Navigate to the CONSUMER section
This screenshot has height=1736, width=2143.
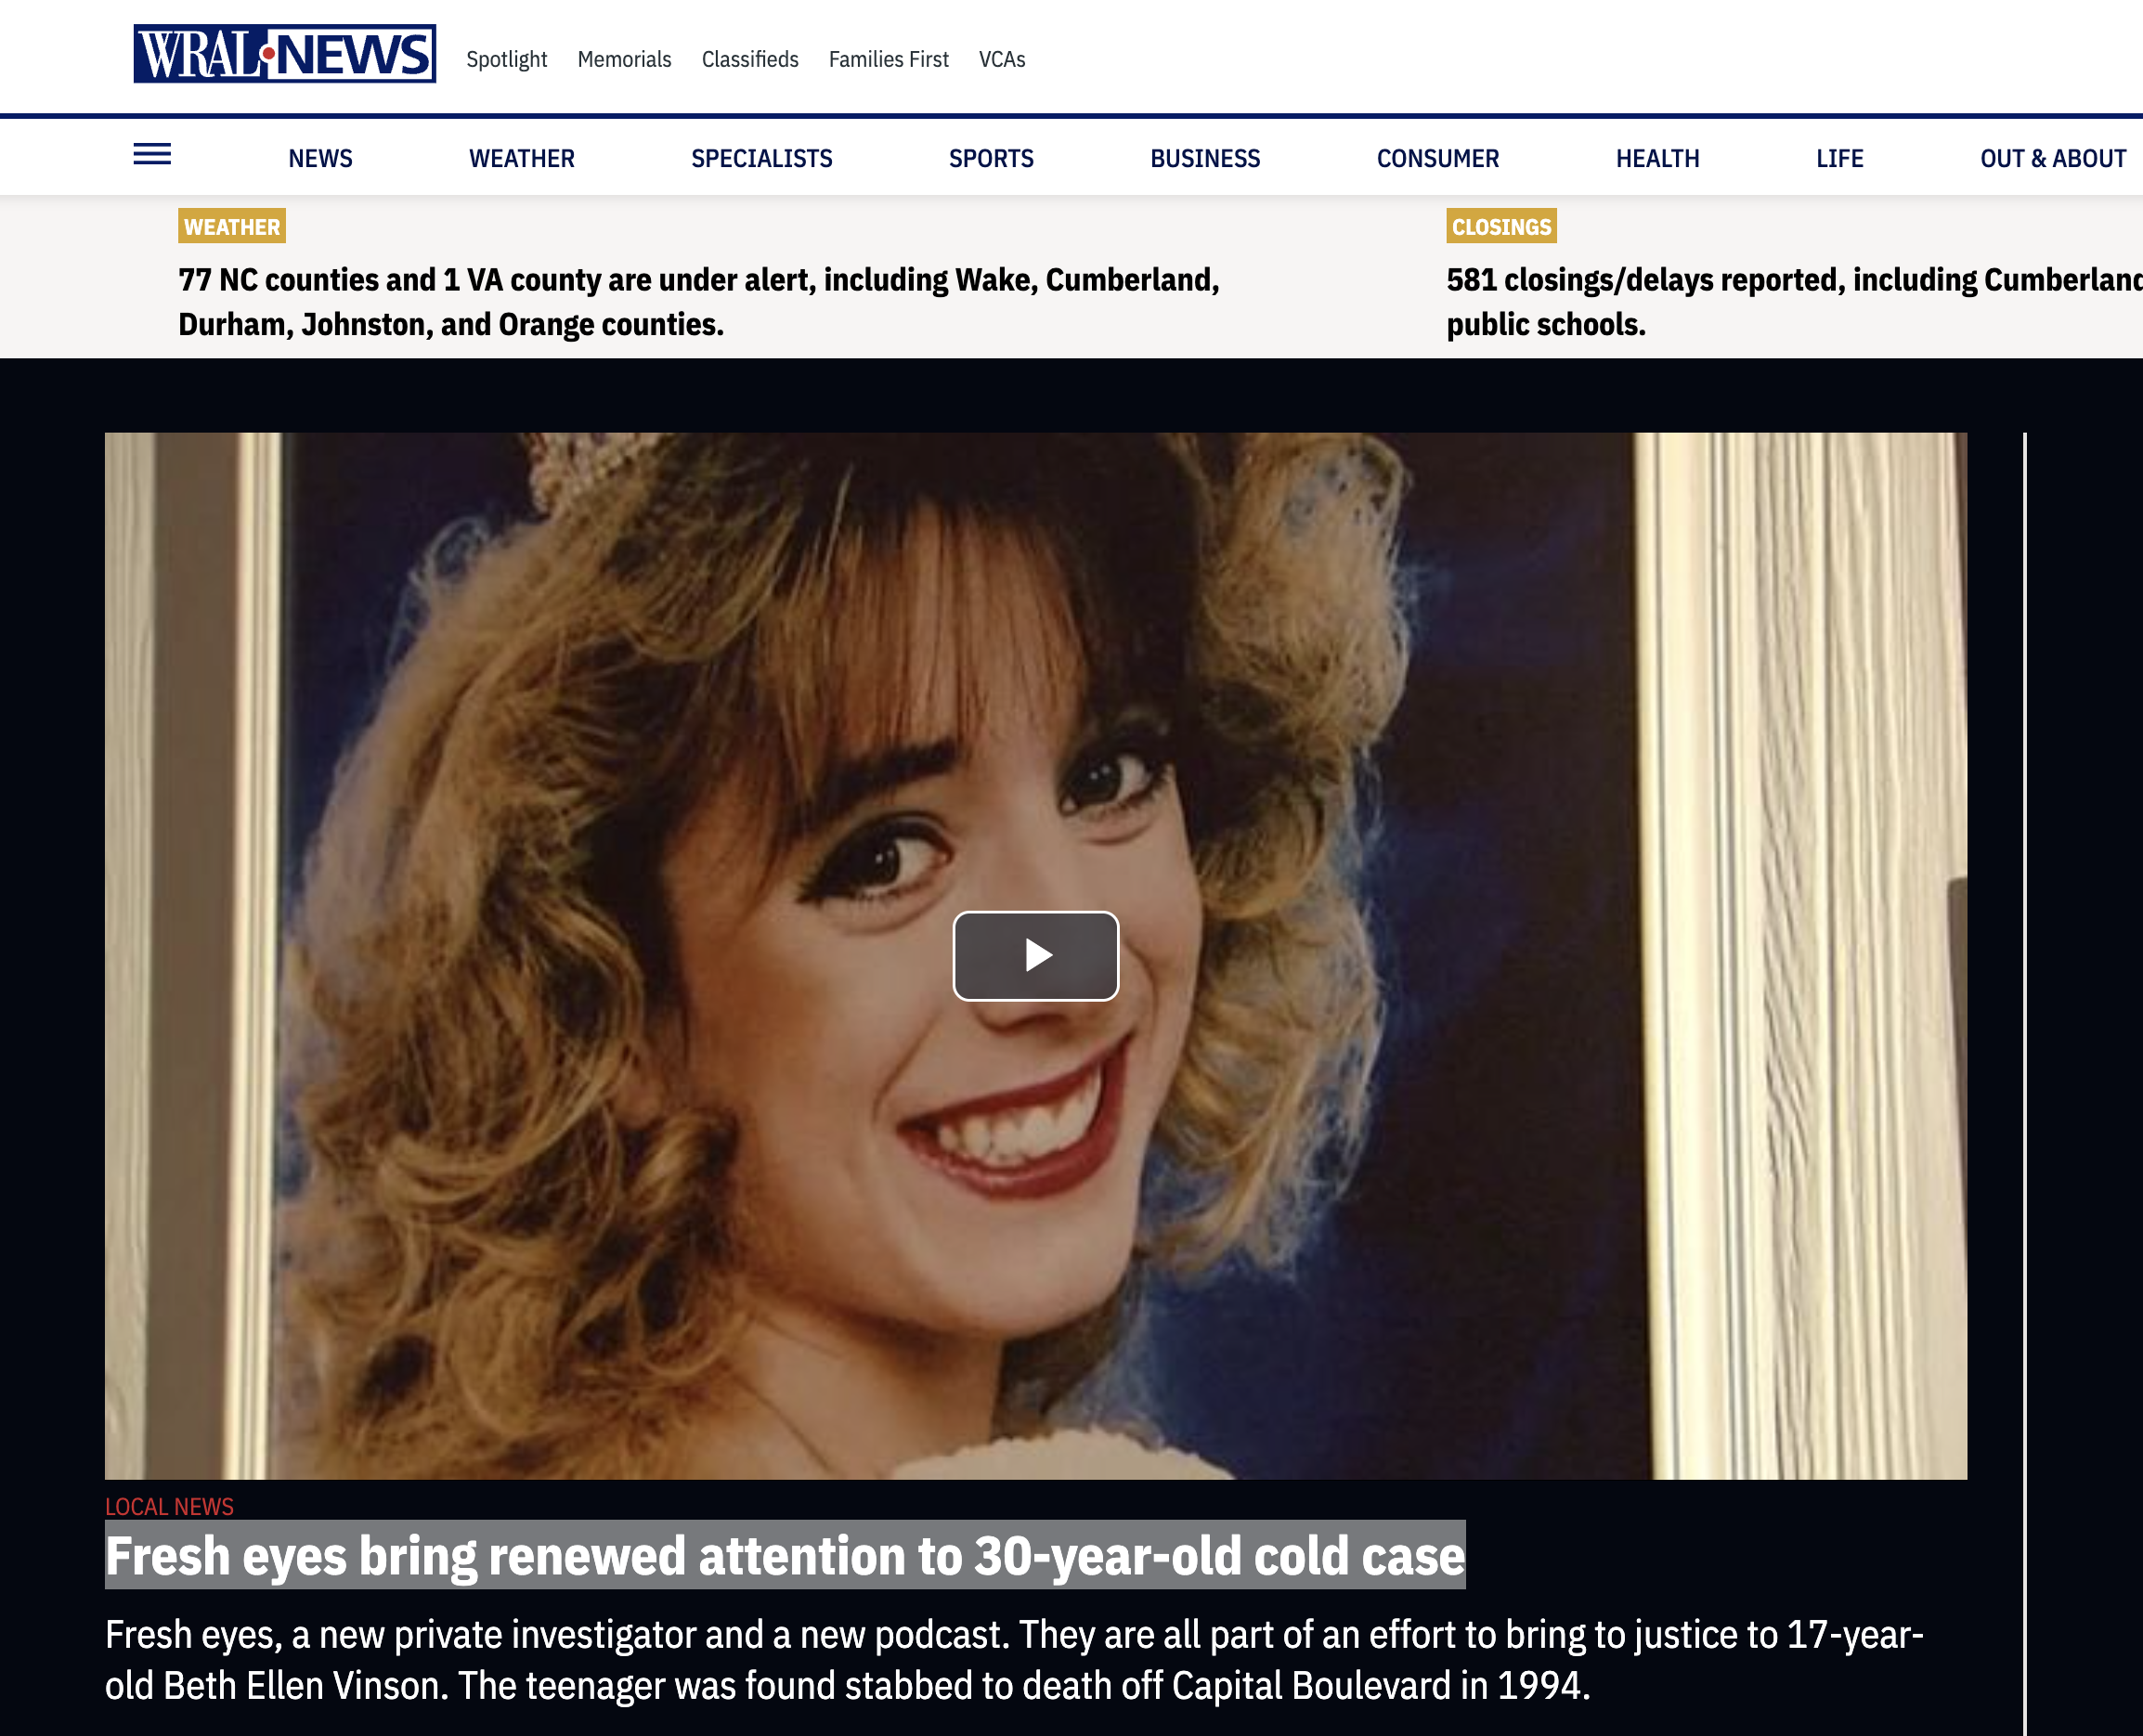(1437, 159)
